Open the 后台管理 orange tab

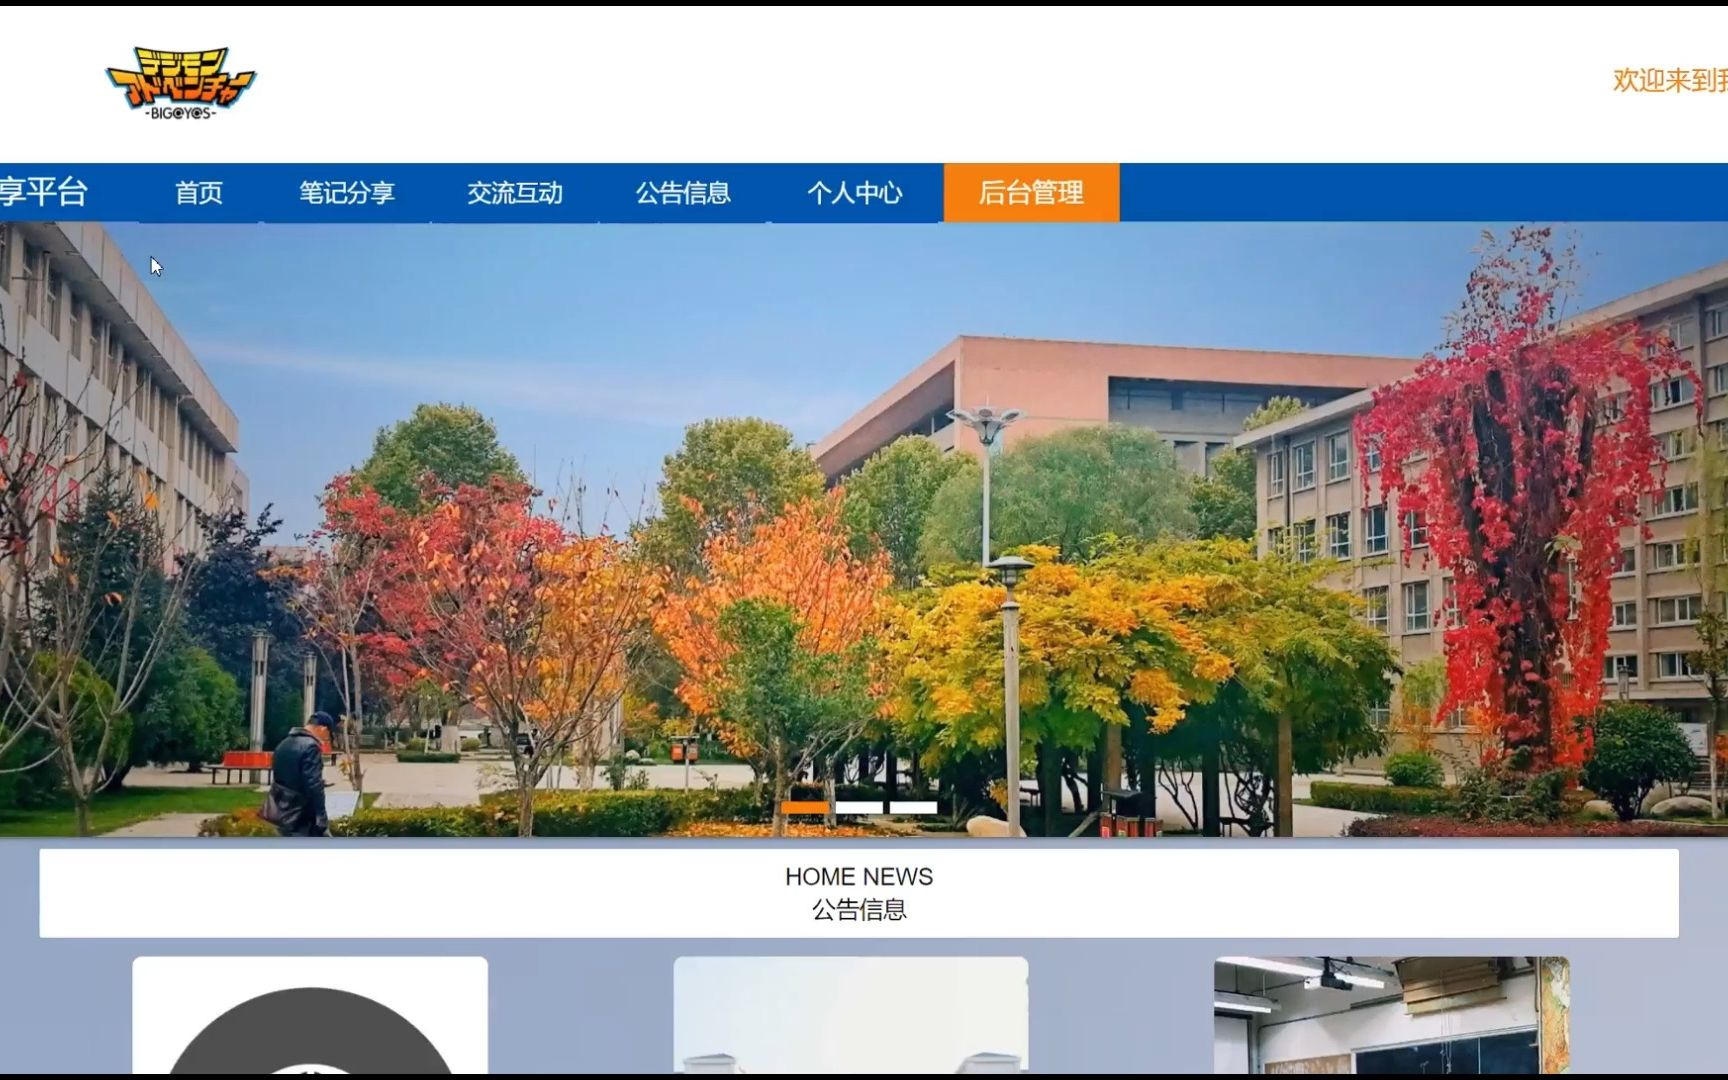tap(1031, 192)
